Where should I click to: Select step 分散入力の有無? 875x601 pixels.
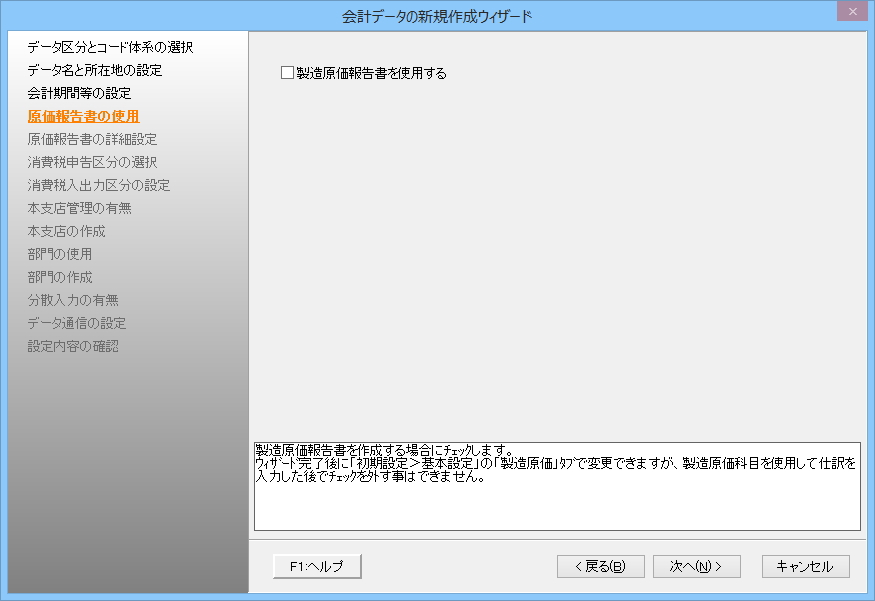click(x=73, y=300)
